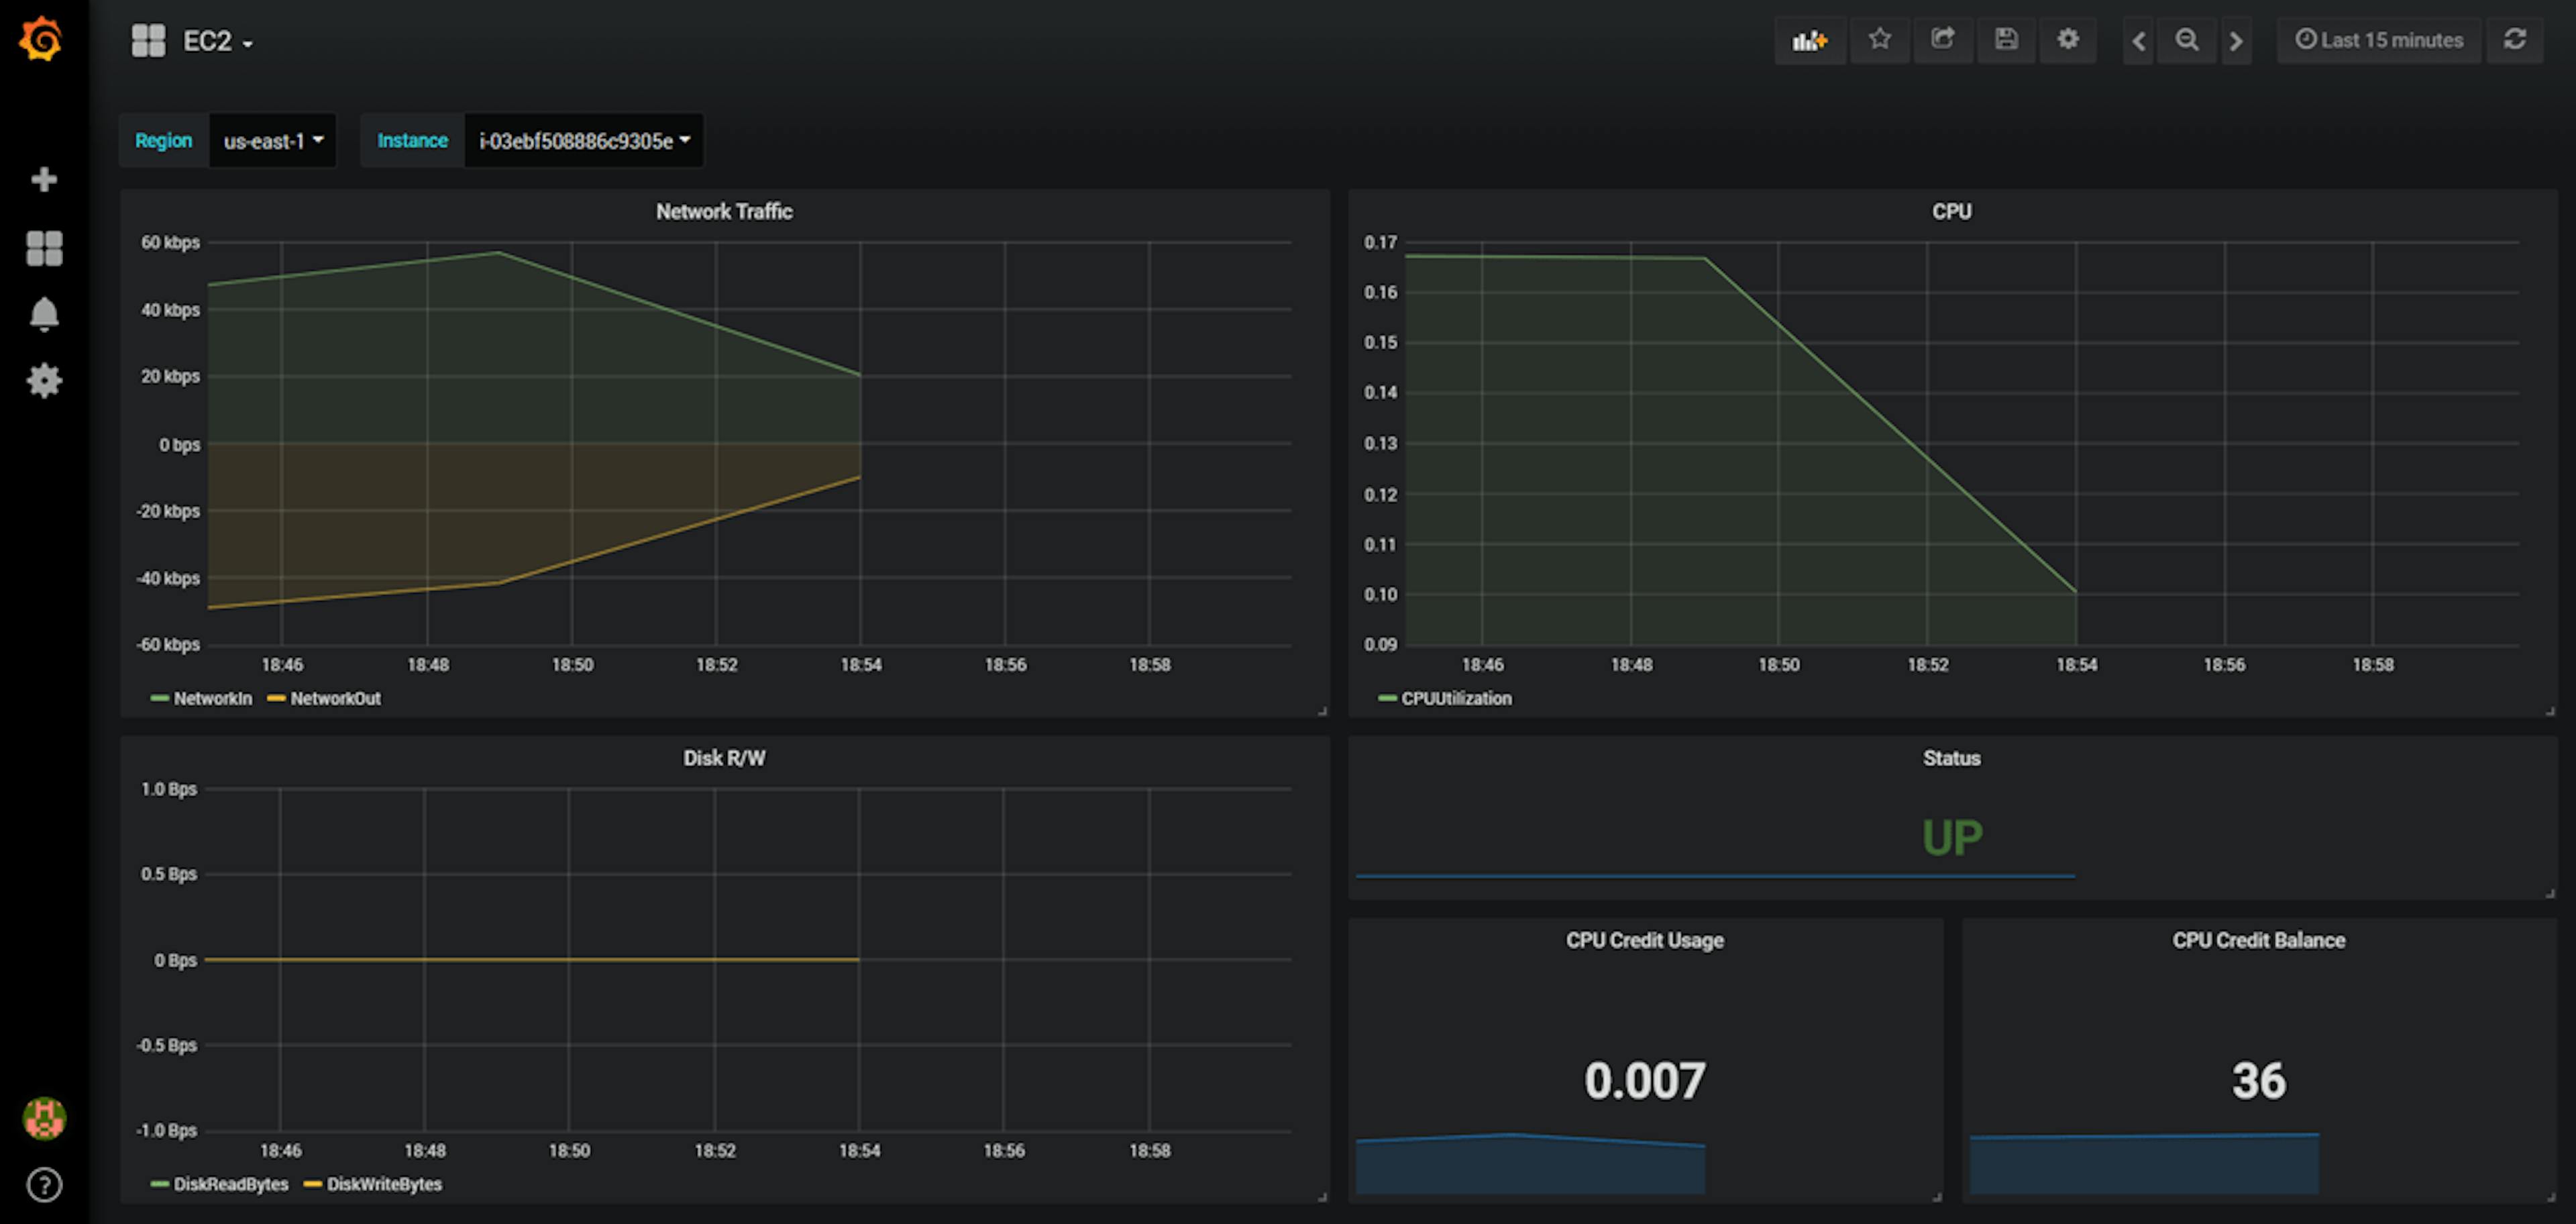Click the NetworkIn green color swatch
Screen dimensions: 2576x1224
click(x=159, y=698)
